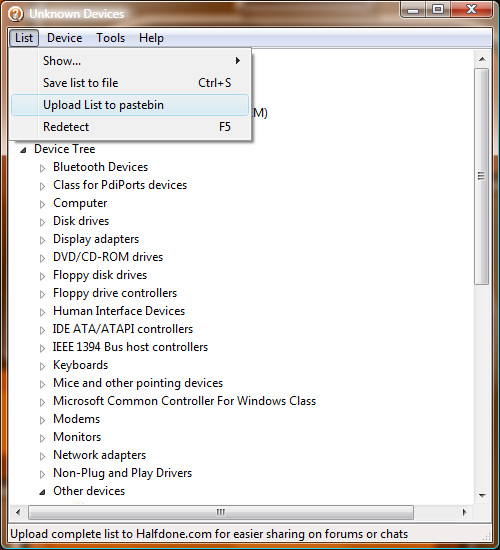Screen dimensions: 500x550
Task: Open the Help menu
Action: [151, 38]
